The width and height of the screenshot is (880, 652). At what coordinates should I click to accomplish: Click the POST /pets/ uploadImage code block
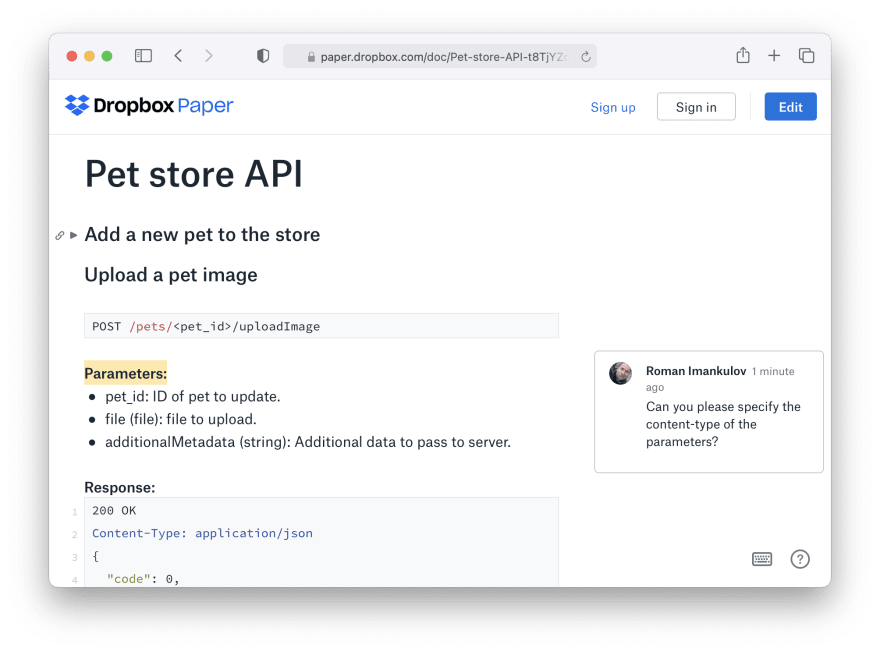click(321, 326)
